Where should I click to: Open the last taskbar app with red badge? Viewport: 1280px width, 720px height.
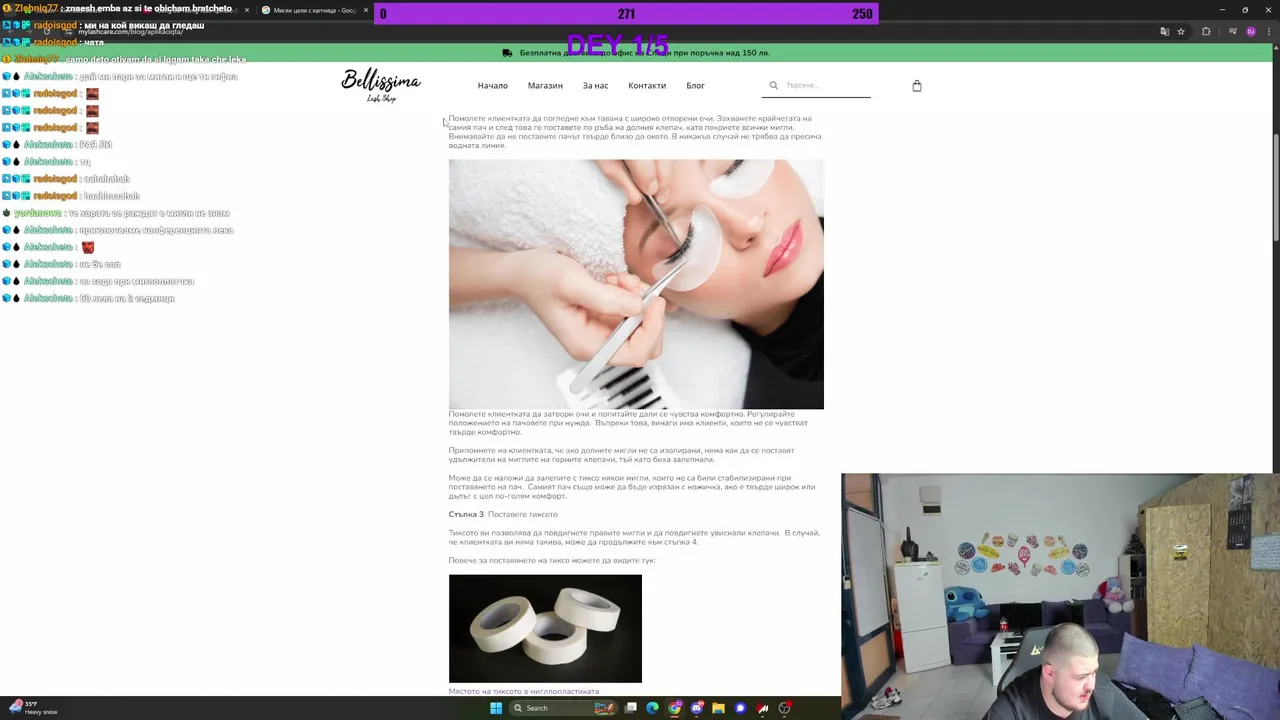785,708
